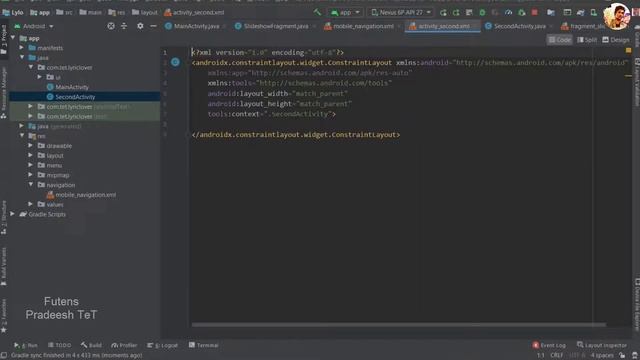640x360 pixels.
Task: Expand the layout folder in res
Action: coord(31,156)
